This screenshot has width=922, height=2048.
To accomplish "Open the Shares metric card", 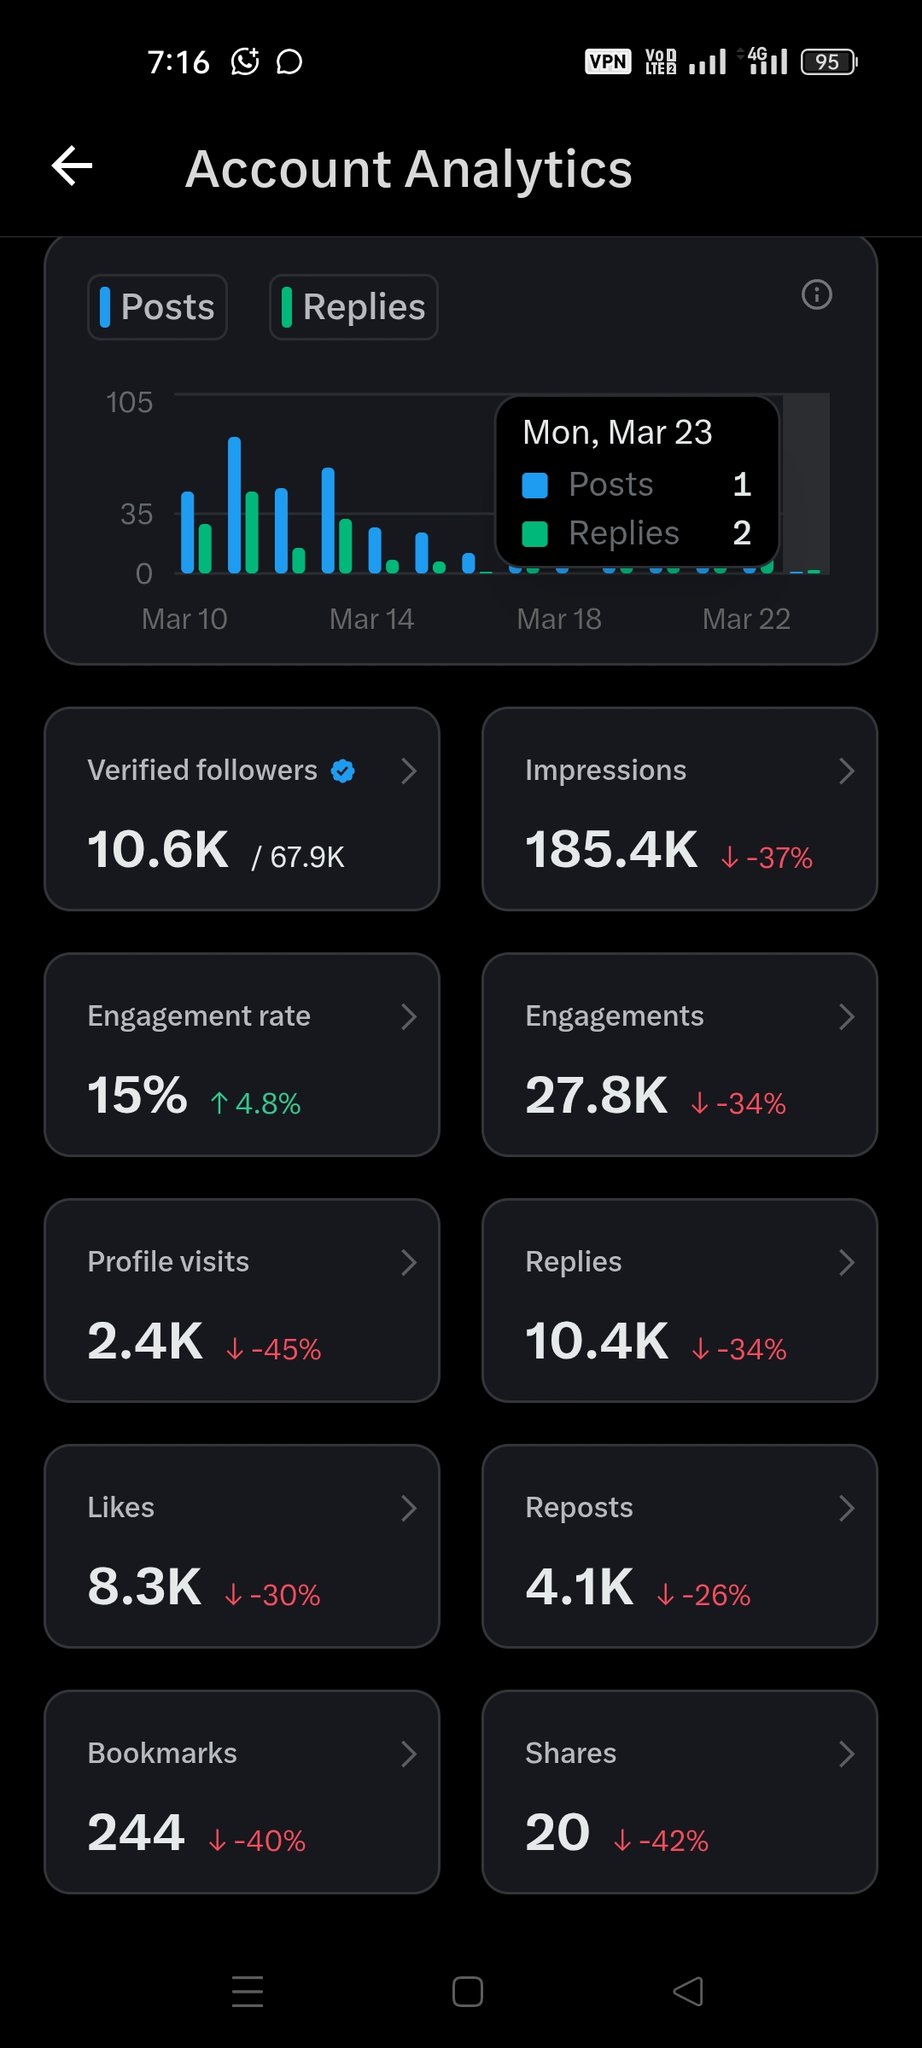I will (x=679, y=1792).
